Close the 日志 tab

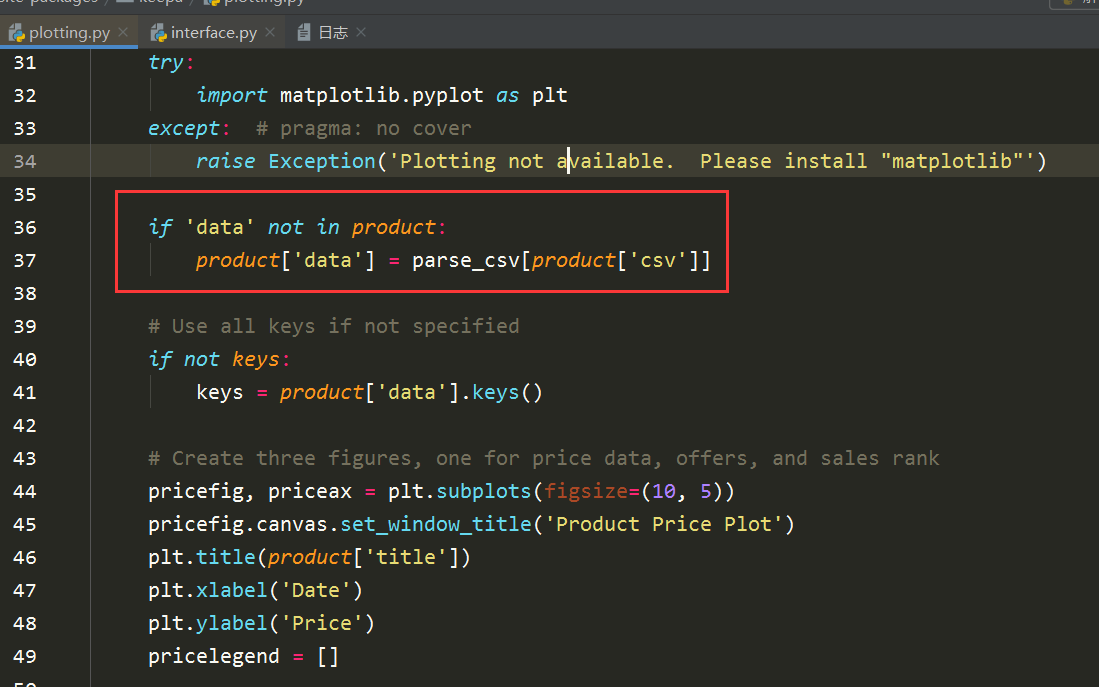(x=359, y=31)
